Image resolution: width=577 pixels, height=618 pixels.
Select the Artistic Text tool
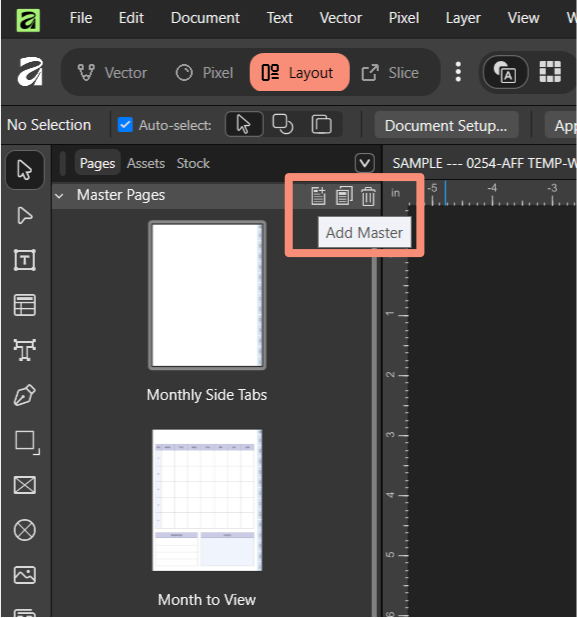(x=24, y=350)
